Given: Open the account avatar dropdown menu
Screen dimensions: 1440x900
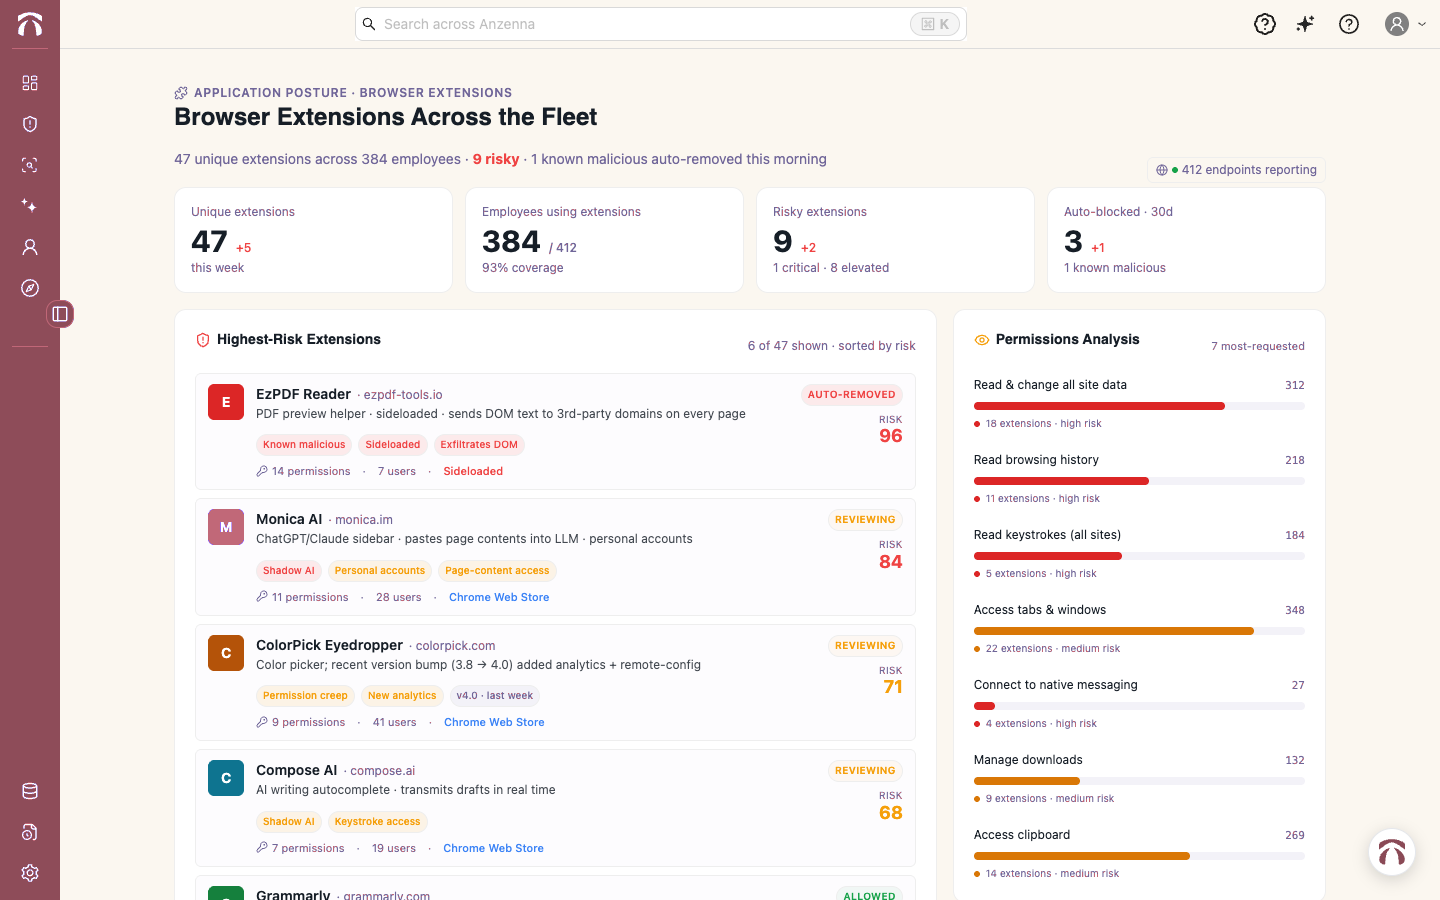Looking at the screenshot, I should 1405,24.
